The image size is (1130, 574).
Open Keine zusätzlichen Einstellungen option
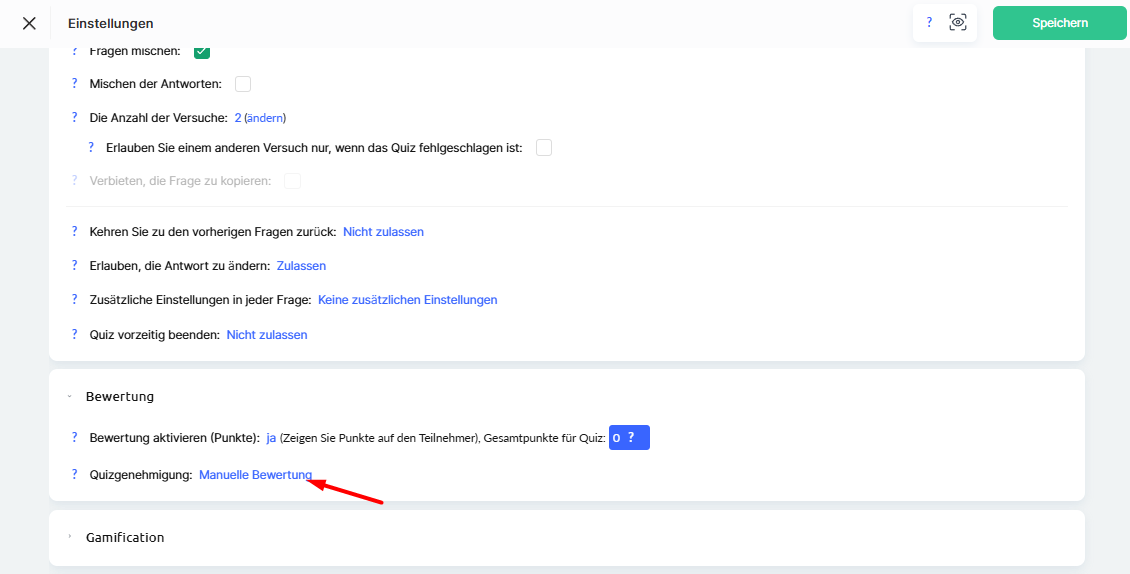[408, 300]
